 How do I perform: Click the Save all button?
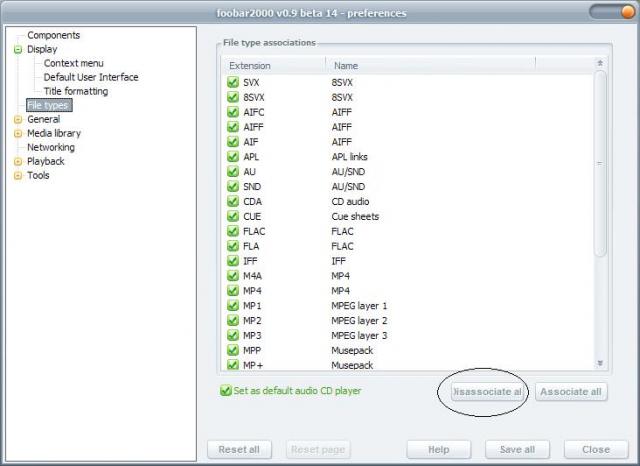pyautogui.click(x=517, y=449)
